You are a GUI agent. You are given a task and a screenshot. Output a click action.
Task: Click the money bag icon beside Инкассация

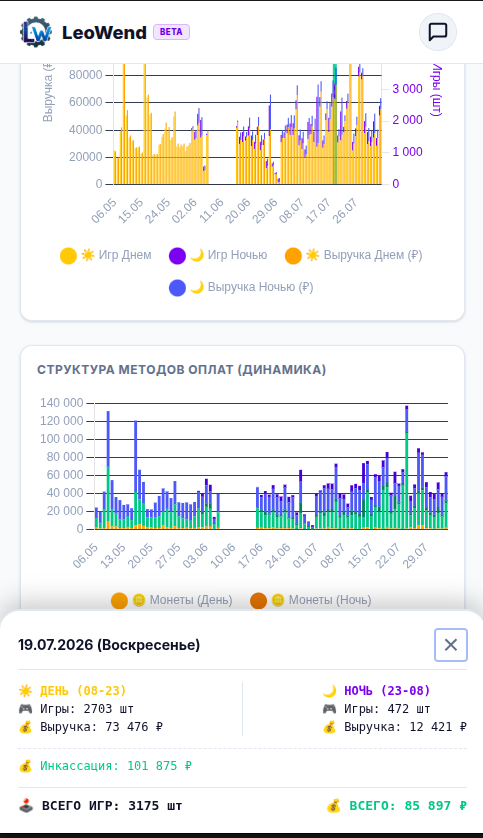coord(25,766)
